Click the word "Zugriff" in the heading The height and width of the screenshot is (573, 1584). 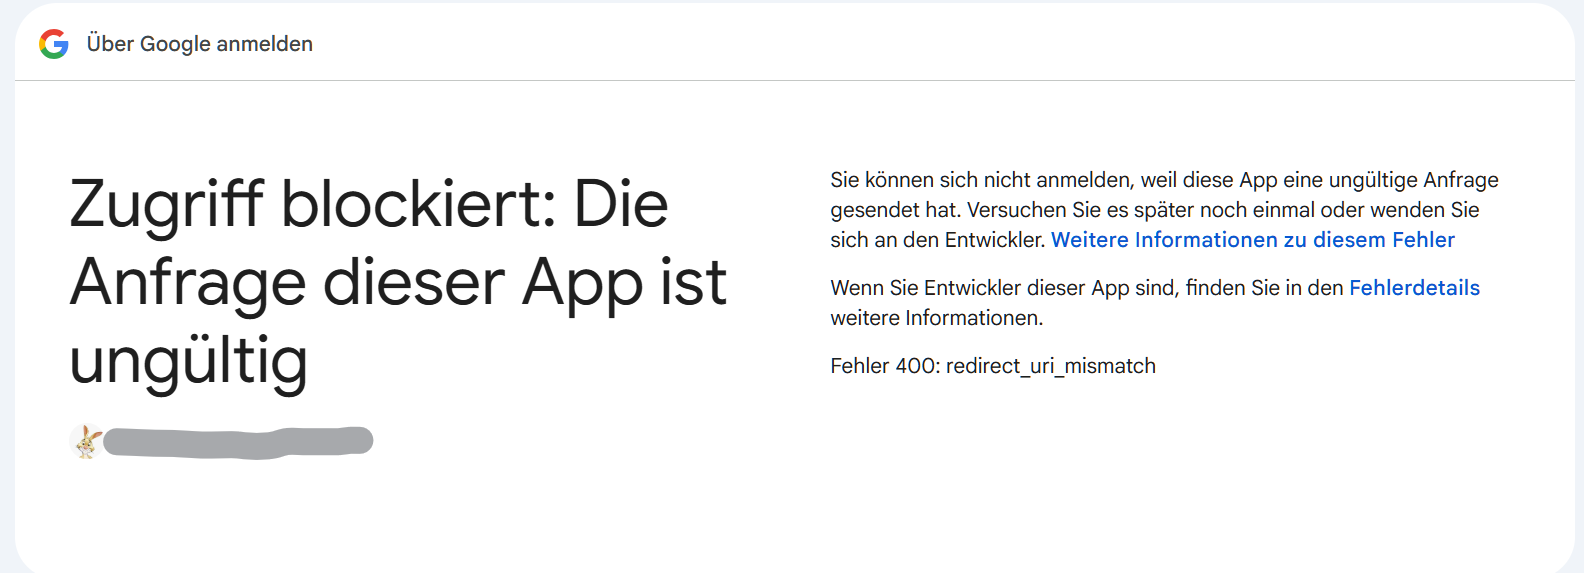click(x=166, y=204)
